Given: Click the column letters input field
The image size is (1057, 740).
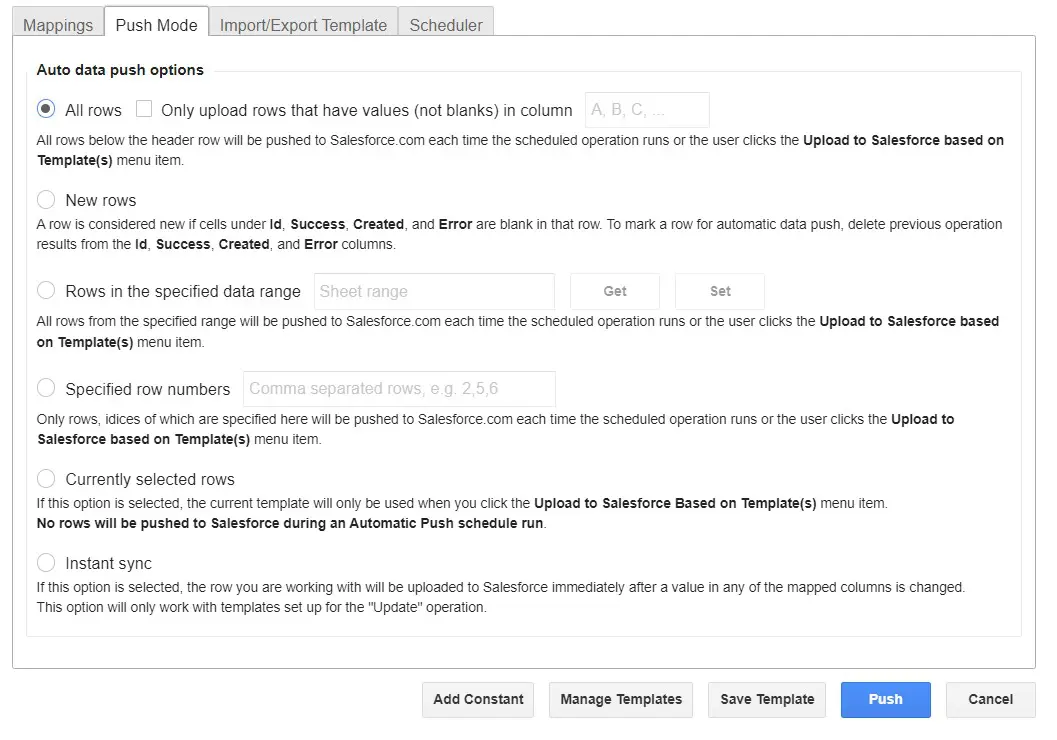Looking at the screenshot, I should coord(647,110).
